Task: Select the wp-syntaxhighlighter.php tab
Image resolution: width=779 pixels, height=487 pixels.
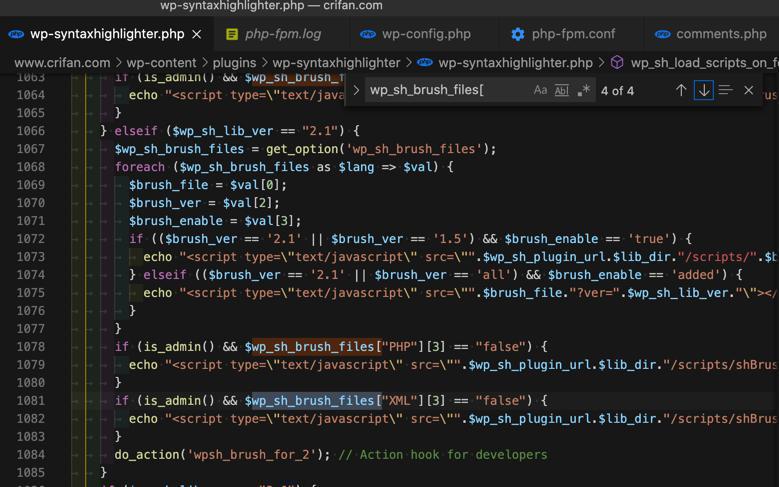Action: point(107,34)
